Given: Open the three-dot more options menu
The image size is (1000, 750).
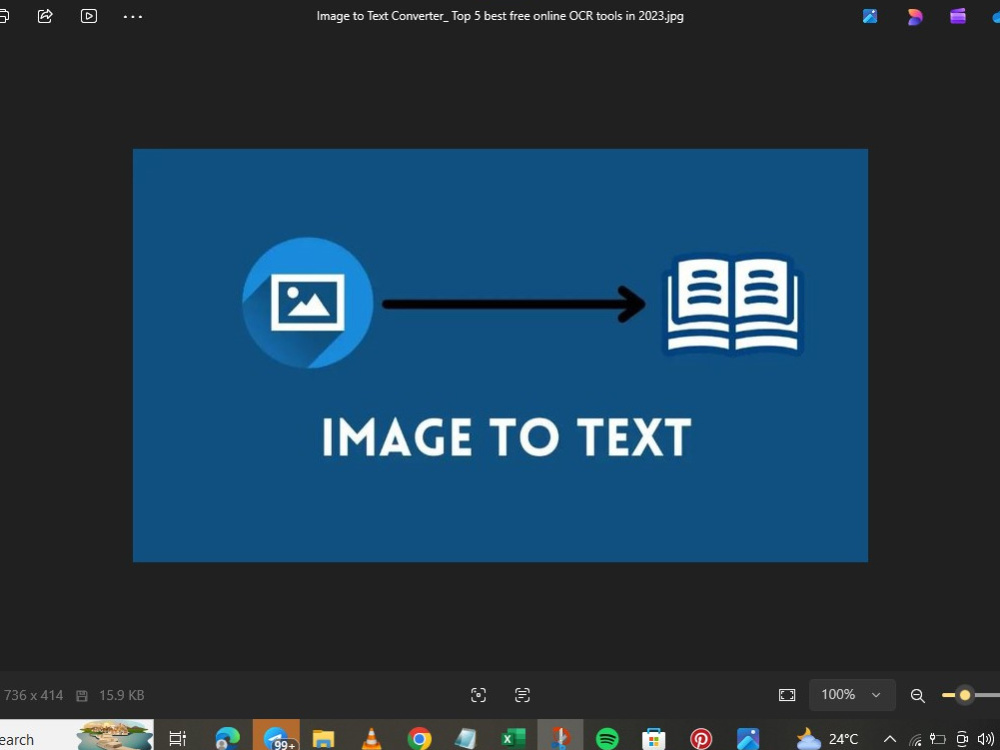Looking at the screenshot, I should point(133,17).
